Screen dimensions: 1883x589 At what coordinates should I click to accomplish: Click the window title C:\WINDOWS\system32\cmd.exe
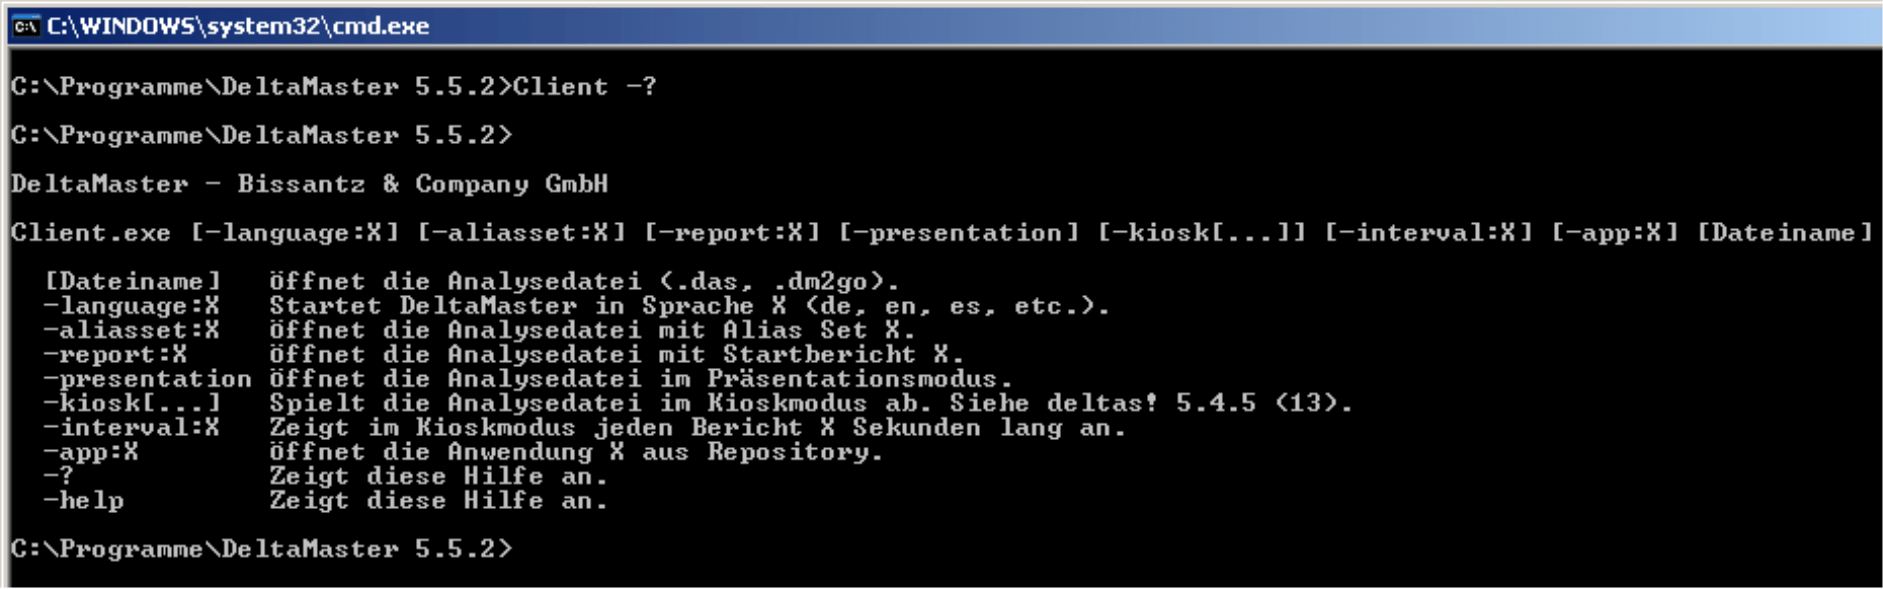point(238,26)
